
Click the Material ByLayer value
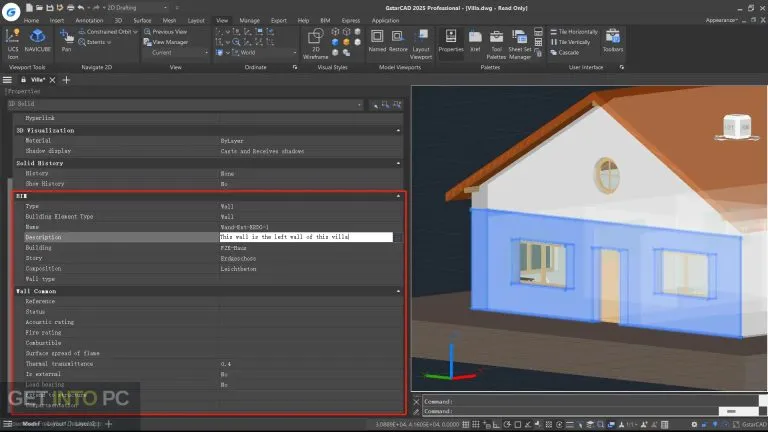pyautogui.click(x=232, y=141)
